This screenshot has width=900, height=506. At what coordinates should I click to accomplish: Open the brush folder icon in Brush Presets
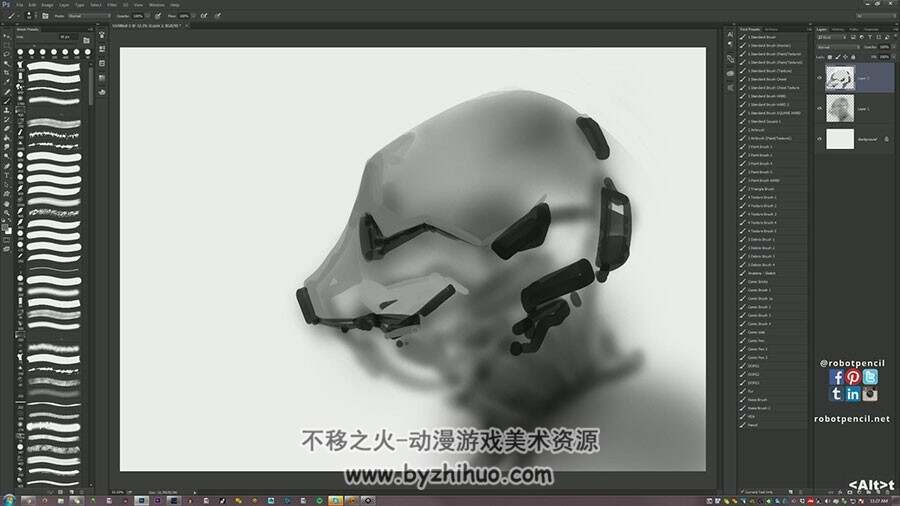pyautogui.click(x=86, y=40)
